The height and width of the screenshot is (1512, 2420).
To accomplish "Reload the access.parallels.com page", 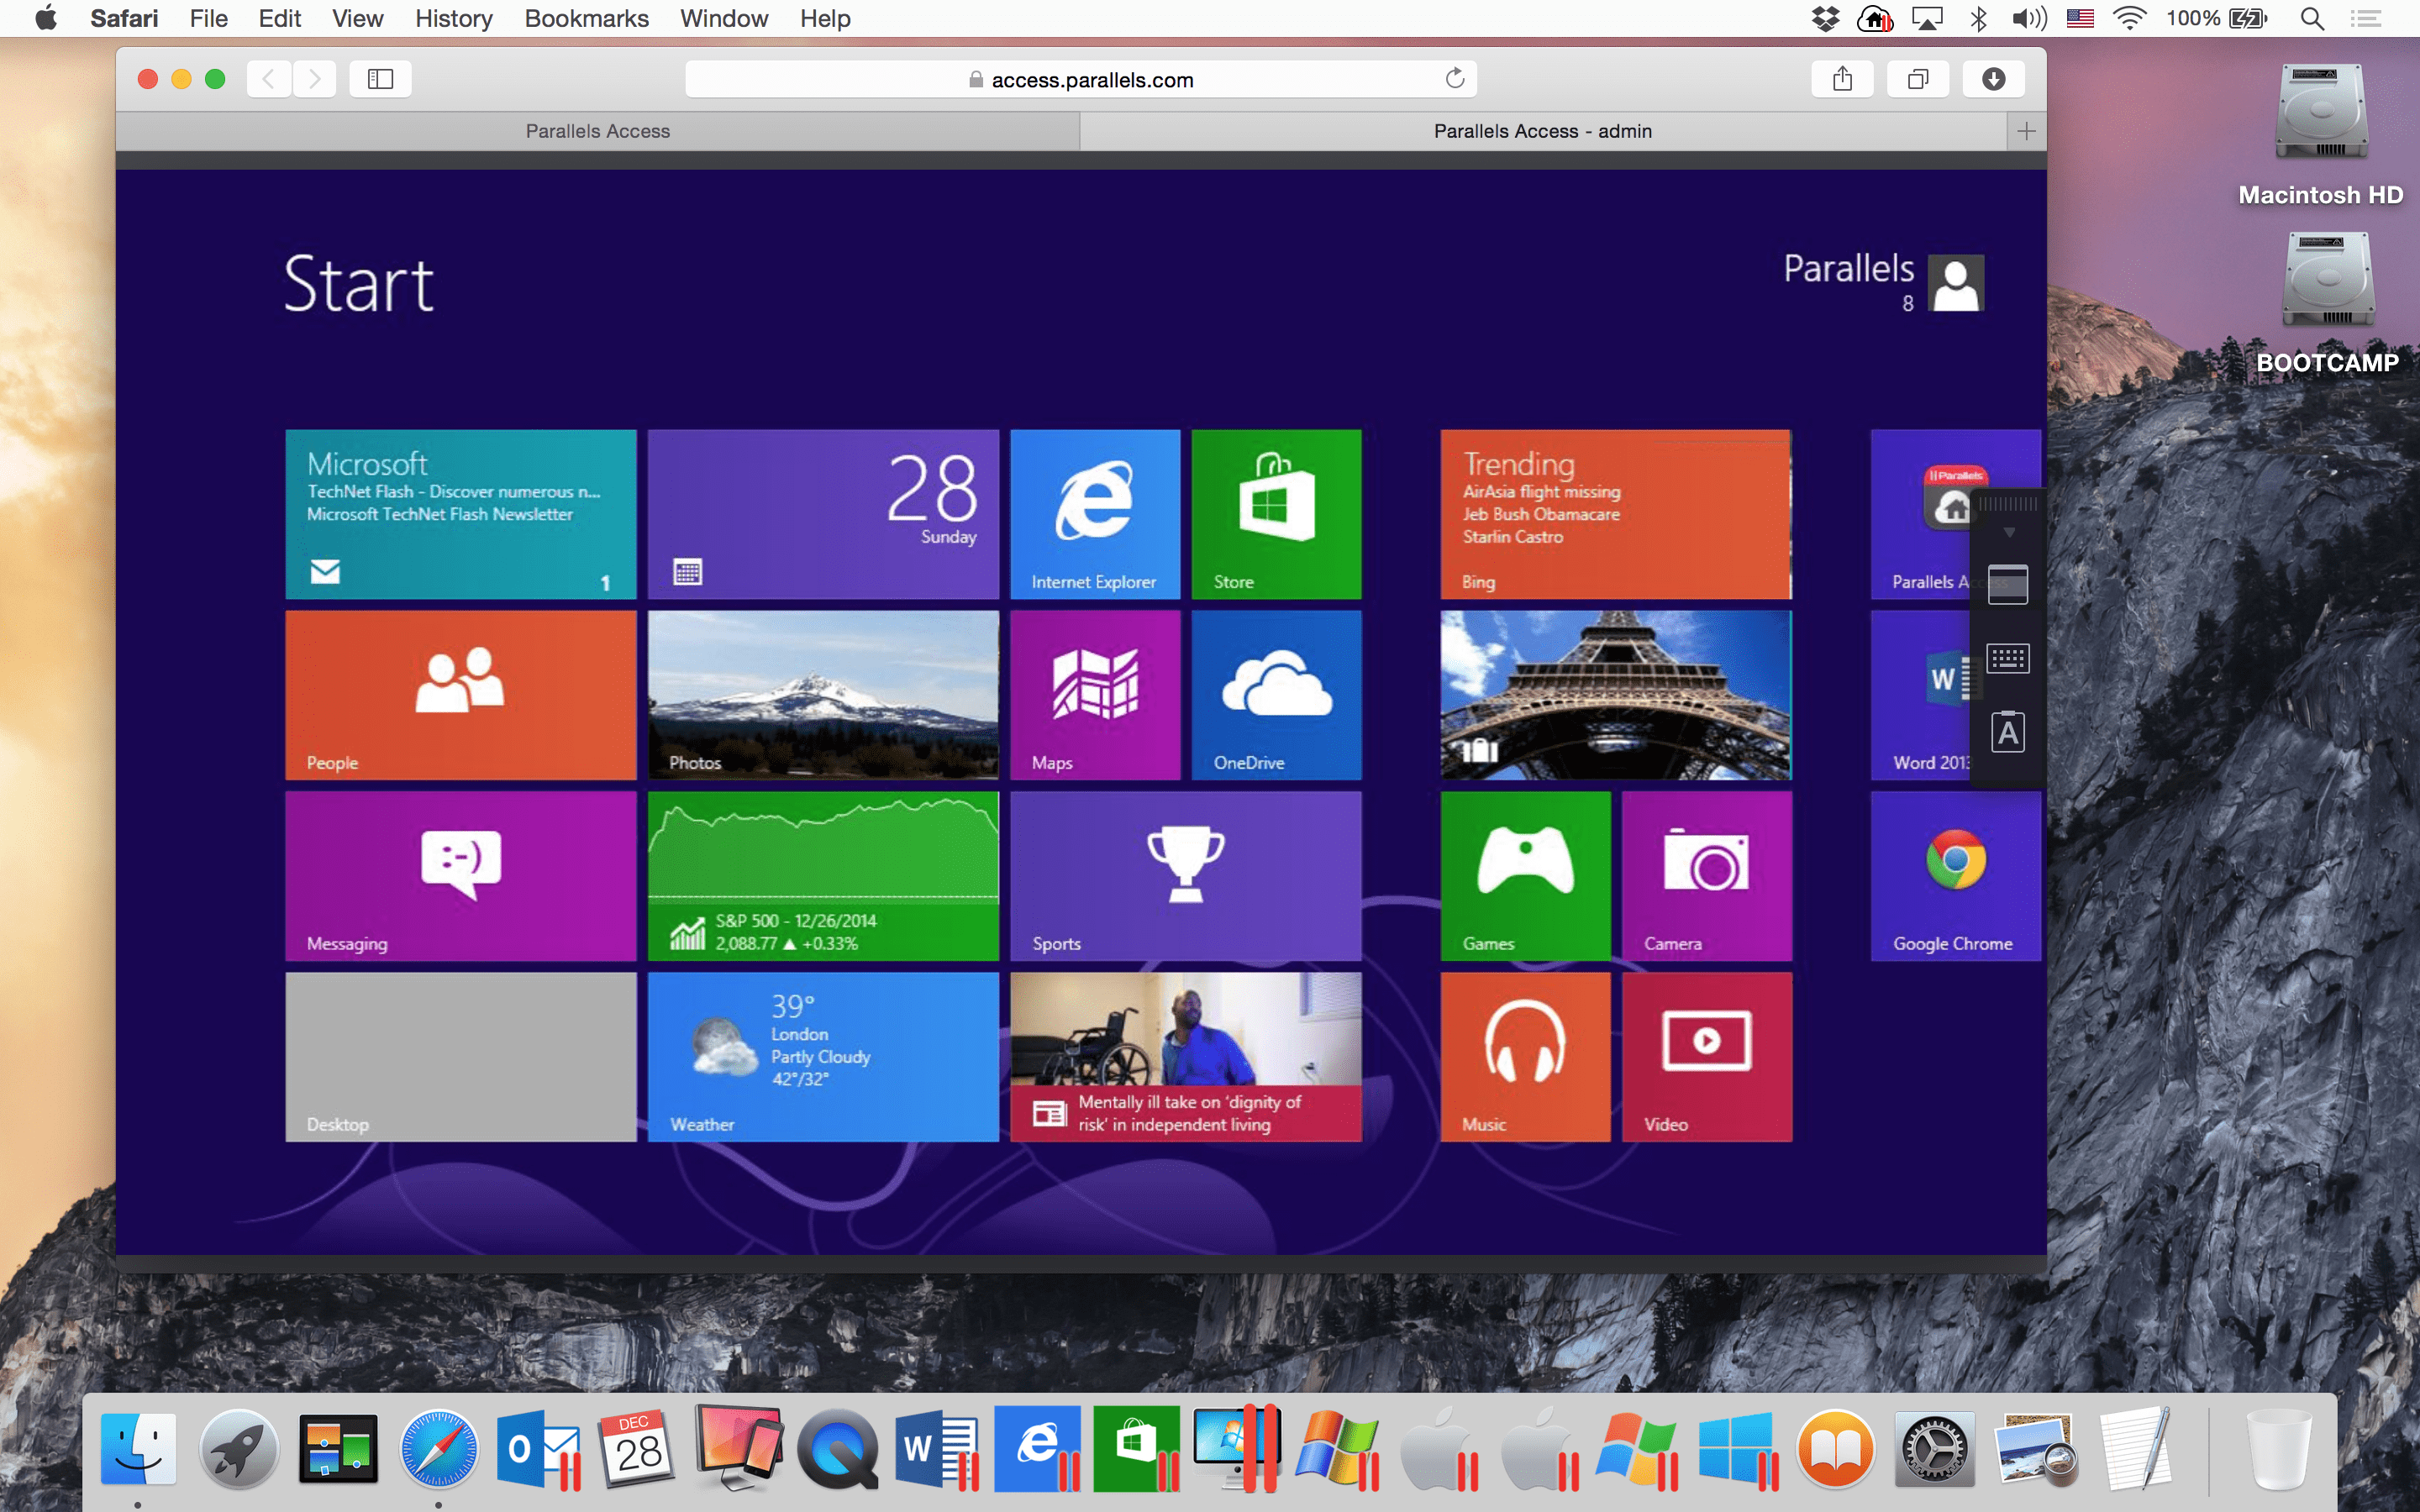I will pyautogui.click(x=1455, y=78).
